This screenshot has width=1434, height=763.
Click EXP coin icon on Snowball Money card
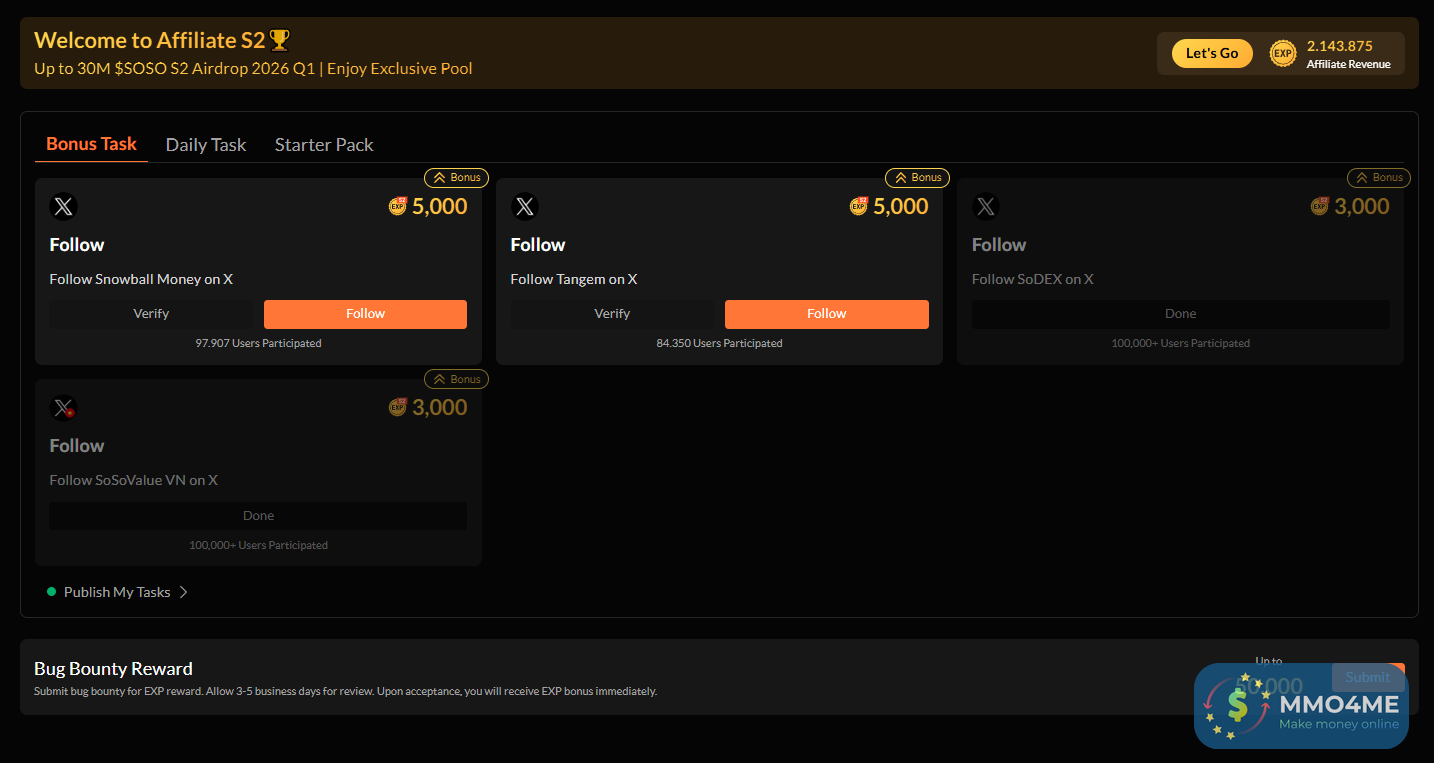[398, 206]
